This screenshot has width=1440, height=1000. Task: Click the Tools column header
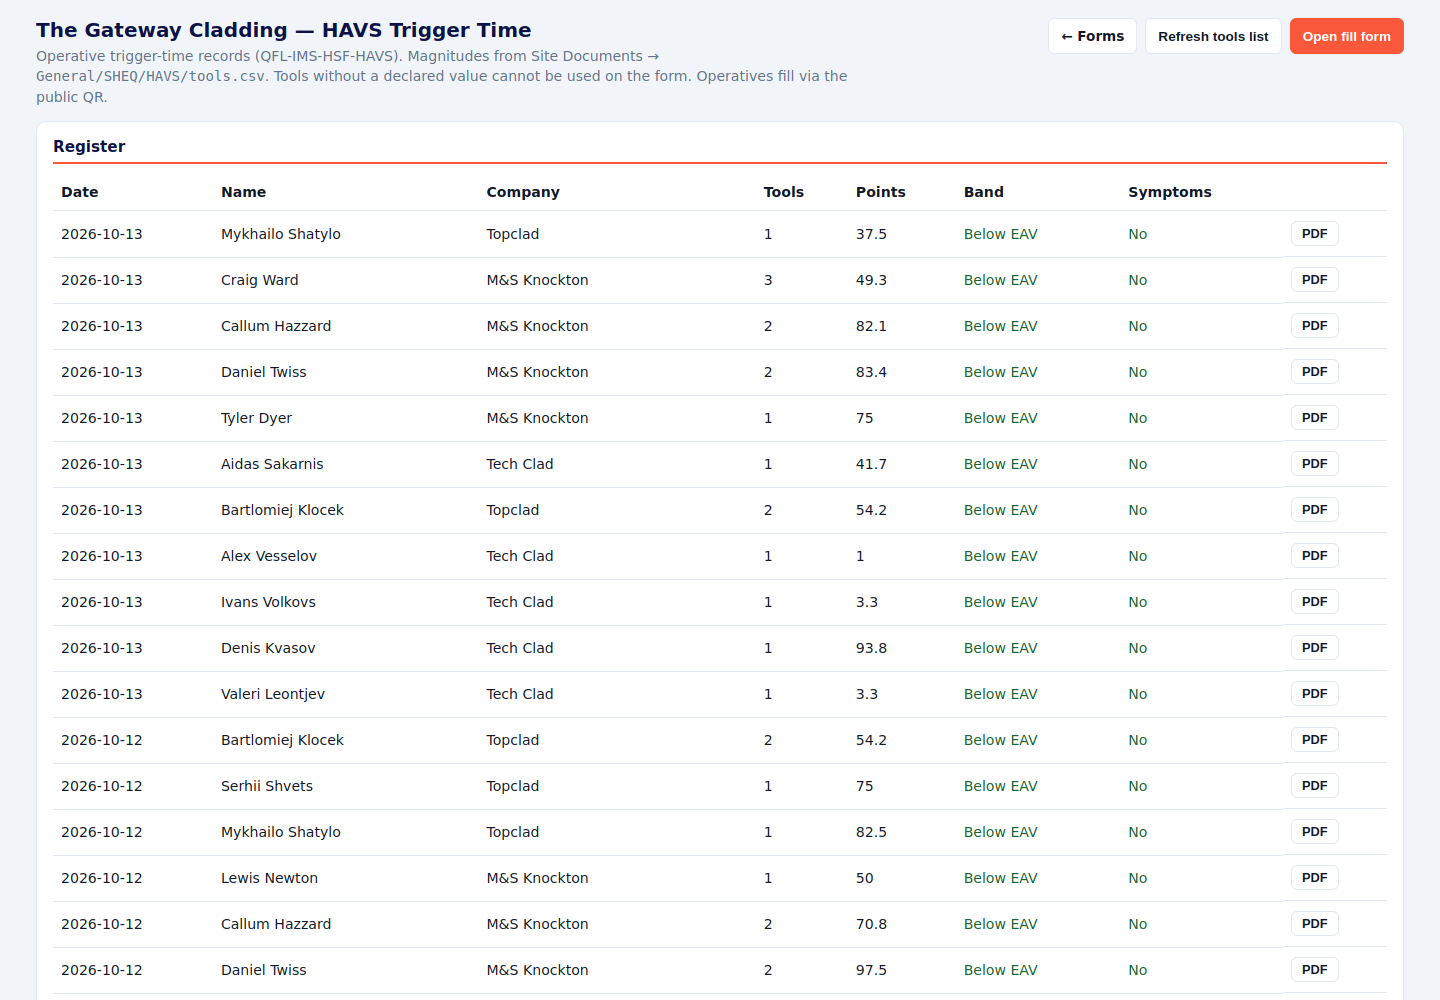(784, 192)
